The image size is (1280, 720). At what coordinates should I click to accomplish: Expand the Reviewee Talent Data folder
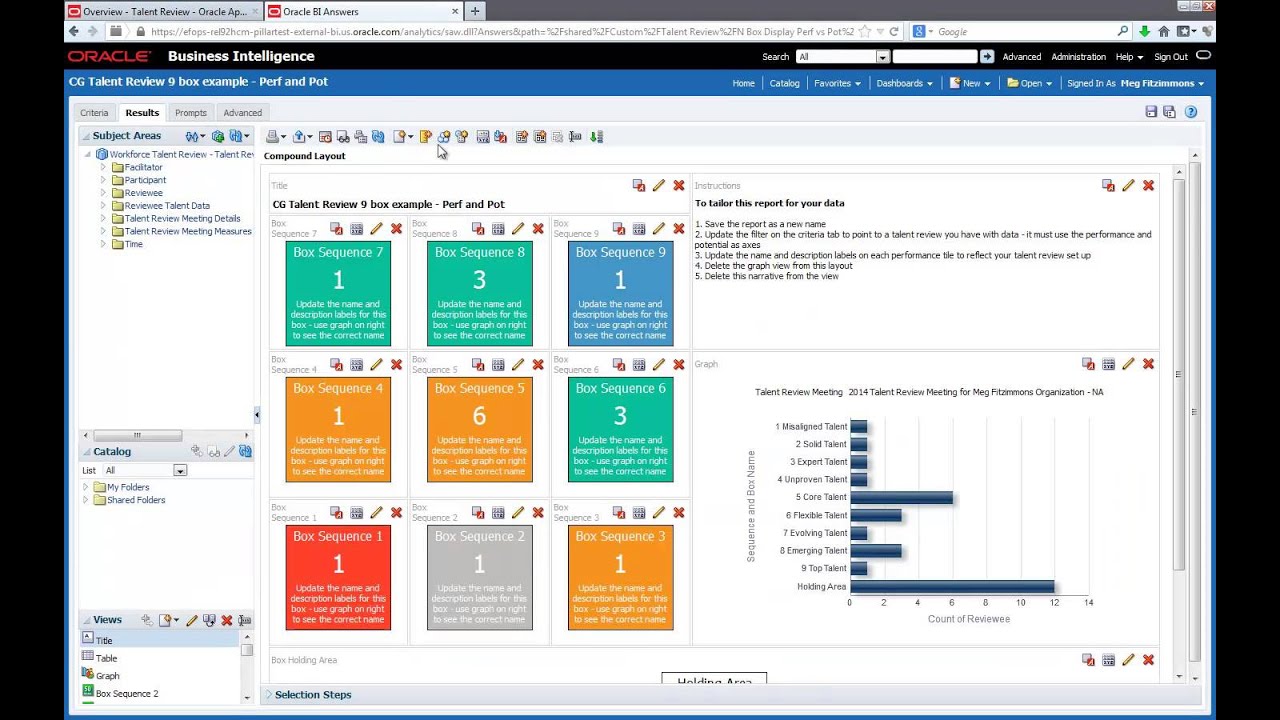[x=103, y=205]
